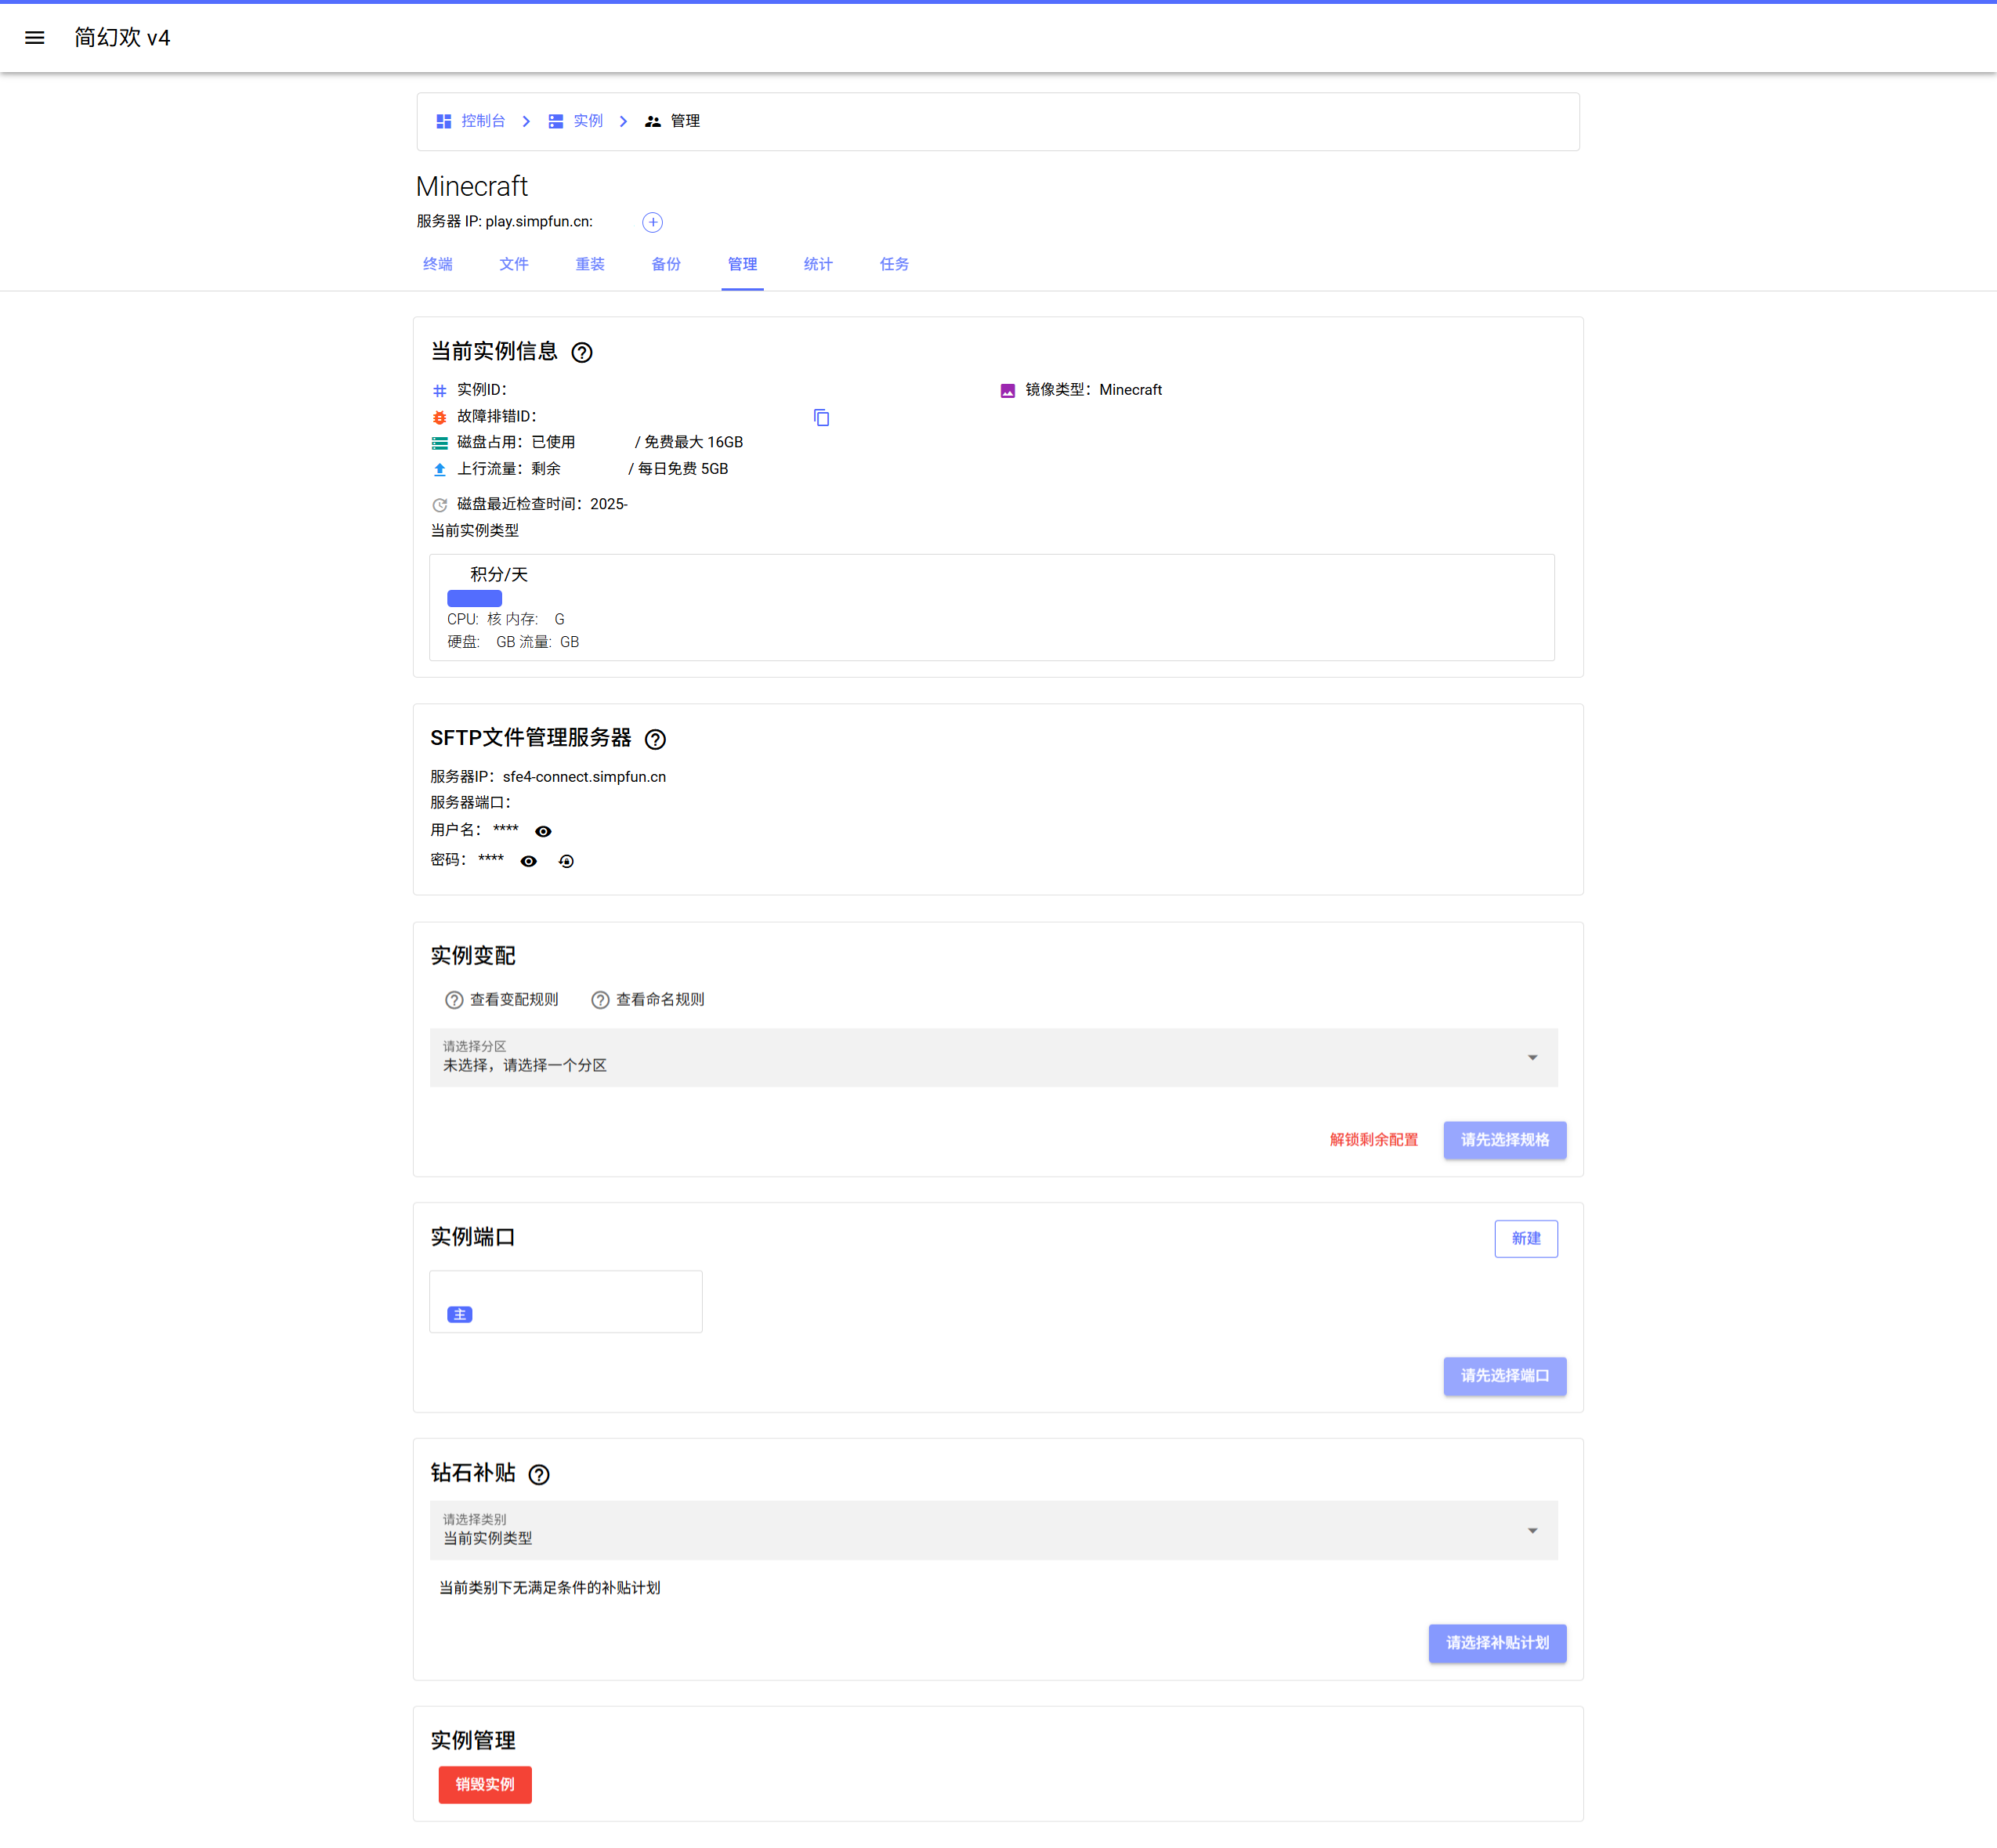Open help icon next to 当前实例信息

pyautogui.click(x=581, y=352)
